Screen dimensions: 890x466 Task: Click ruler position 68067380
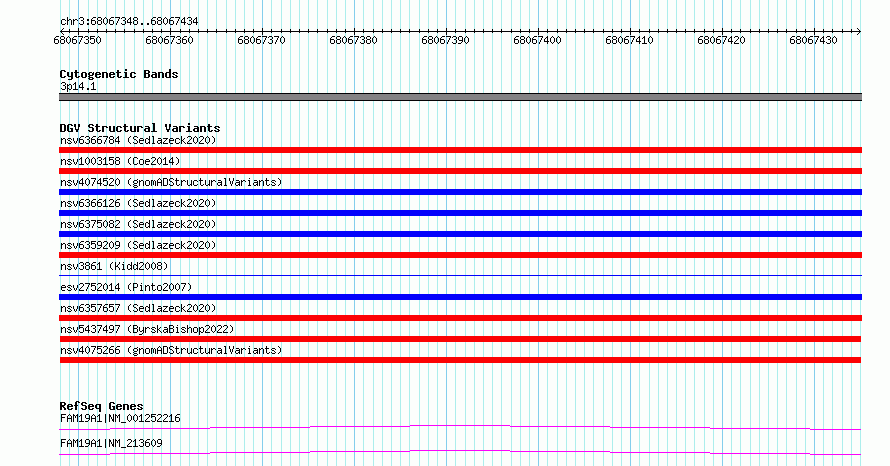(x=354, y=40)
